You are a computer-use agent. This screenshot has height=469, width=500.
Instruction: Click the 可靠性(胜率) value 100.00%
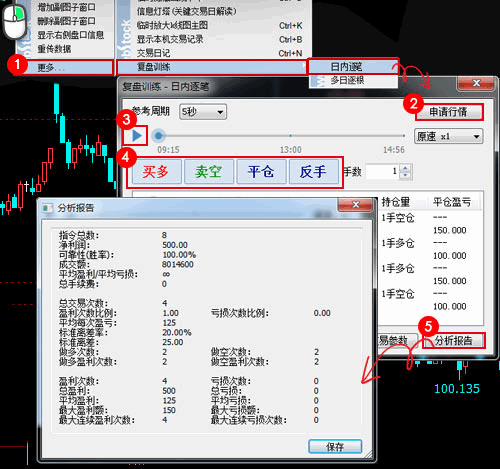[x=179, y=255]
